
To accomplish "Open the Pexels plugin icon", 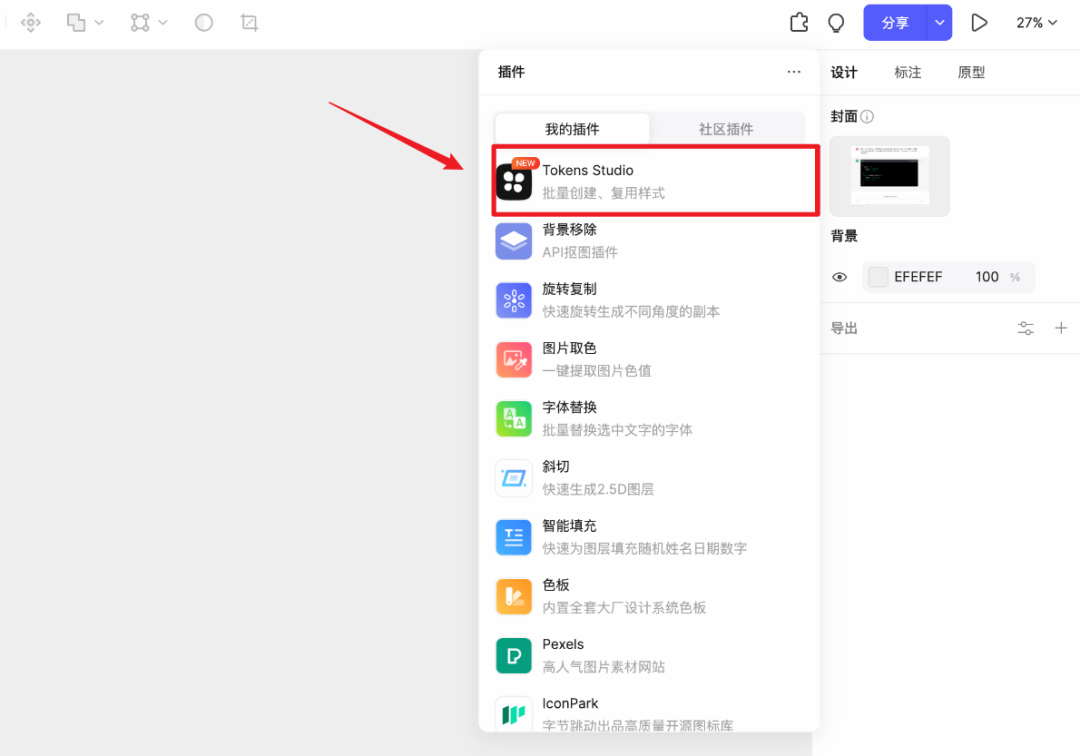I will pos(514,655).
